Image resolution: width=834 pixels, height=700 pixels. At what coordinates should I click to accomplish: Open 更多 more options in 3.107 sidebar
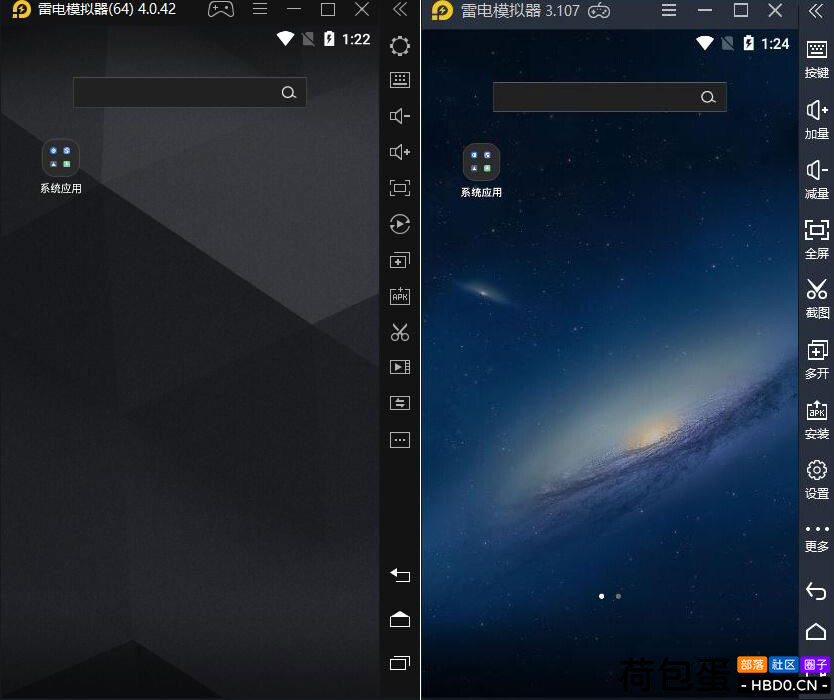[816, 539]
